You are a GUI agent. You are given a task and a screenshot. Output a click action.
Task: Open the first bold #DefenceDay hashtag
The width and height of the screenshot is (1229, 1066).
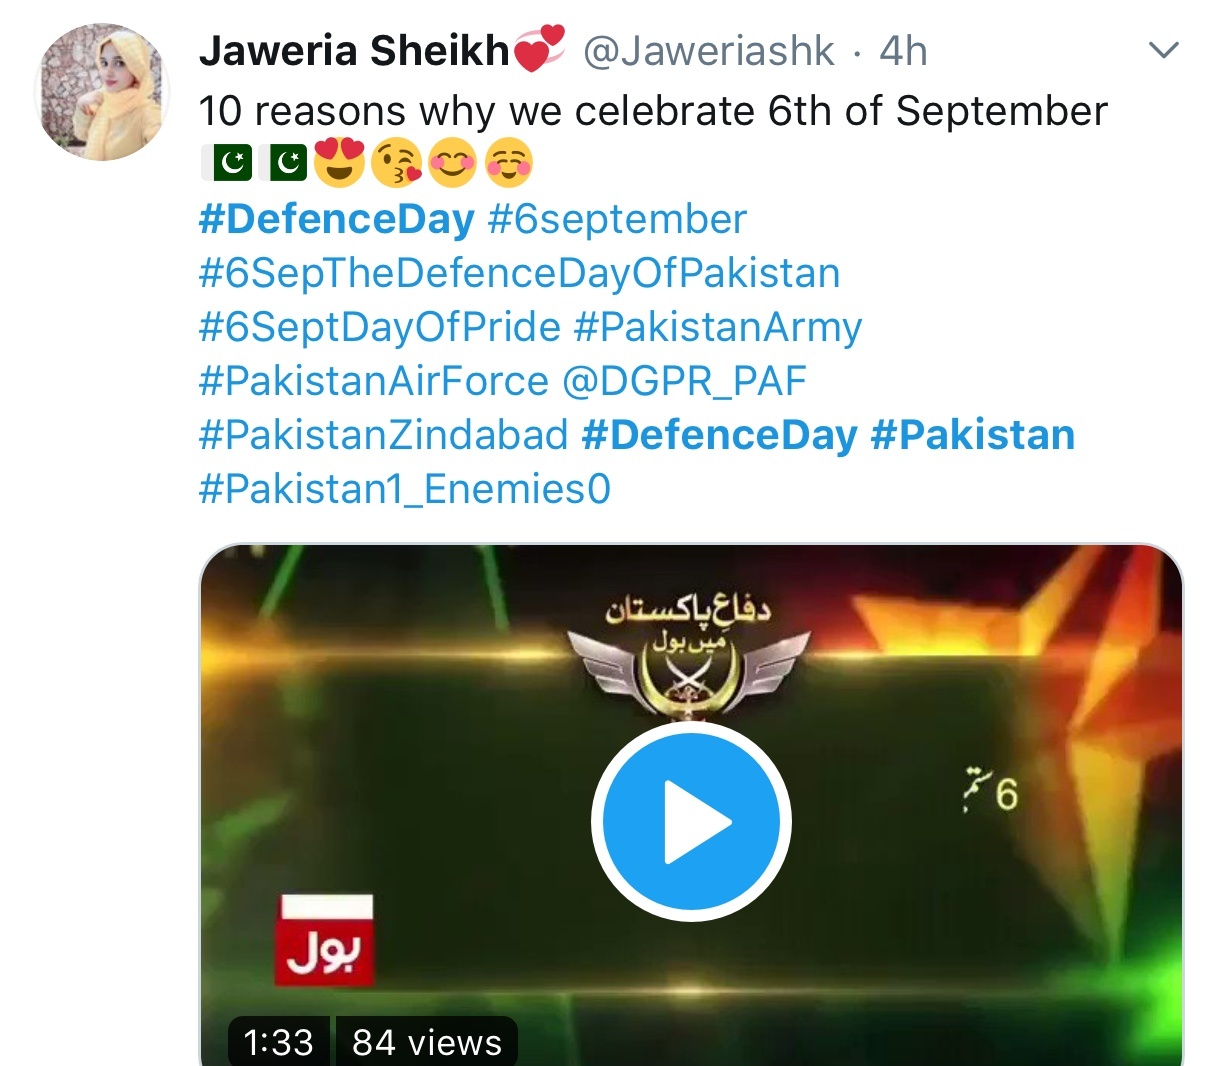pyautogui.click(x=336, y=220)
